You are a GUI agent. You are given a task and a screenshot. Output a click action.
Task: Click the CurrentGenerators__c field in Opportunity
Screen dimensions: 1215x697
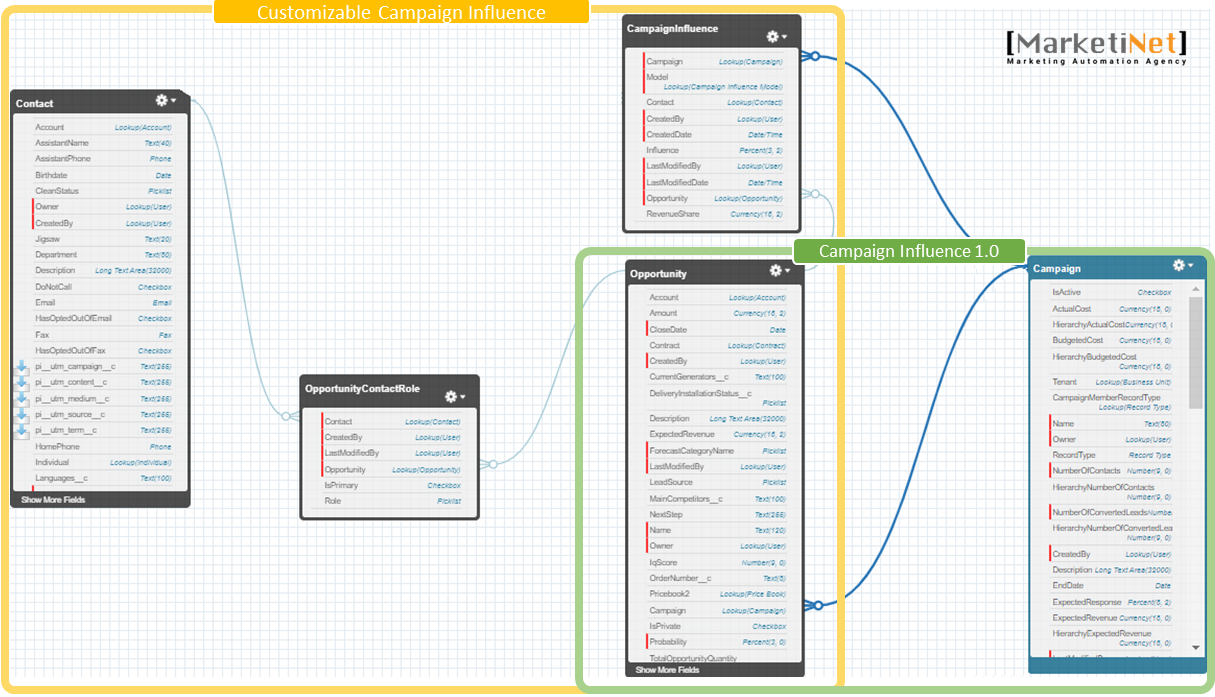pos(717,377)
